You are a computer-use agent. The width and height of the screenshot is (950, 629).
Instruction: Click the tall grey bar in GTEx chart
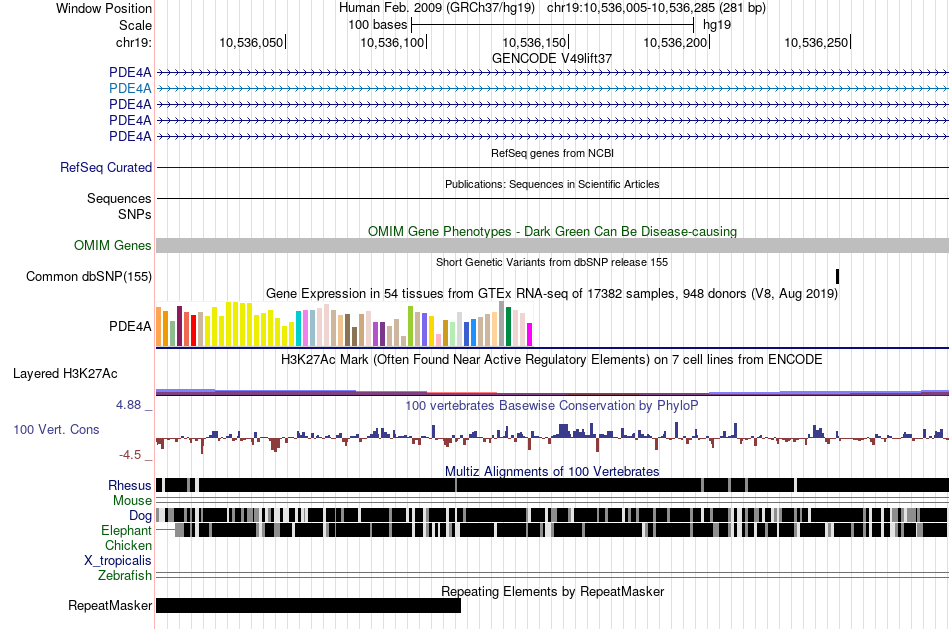502,324
